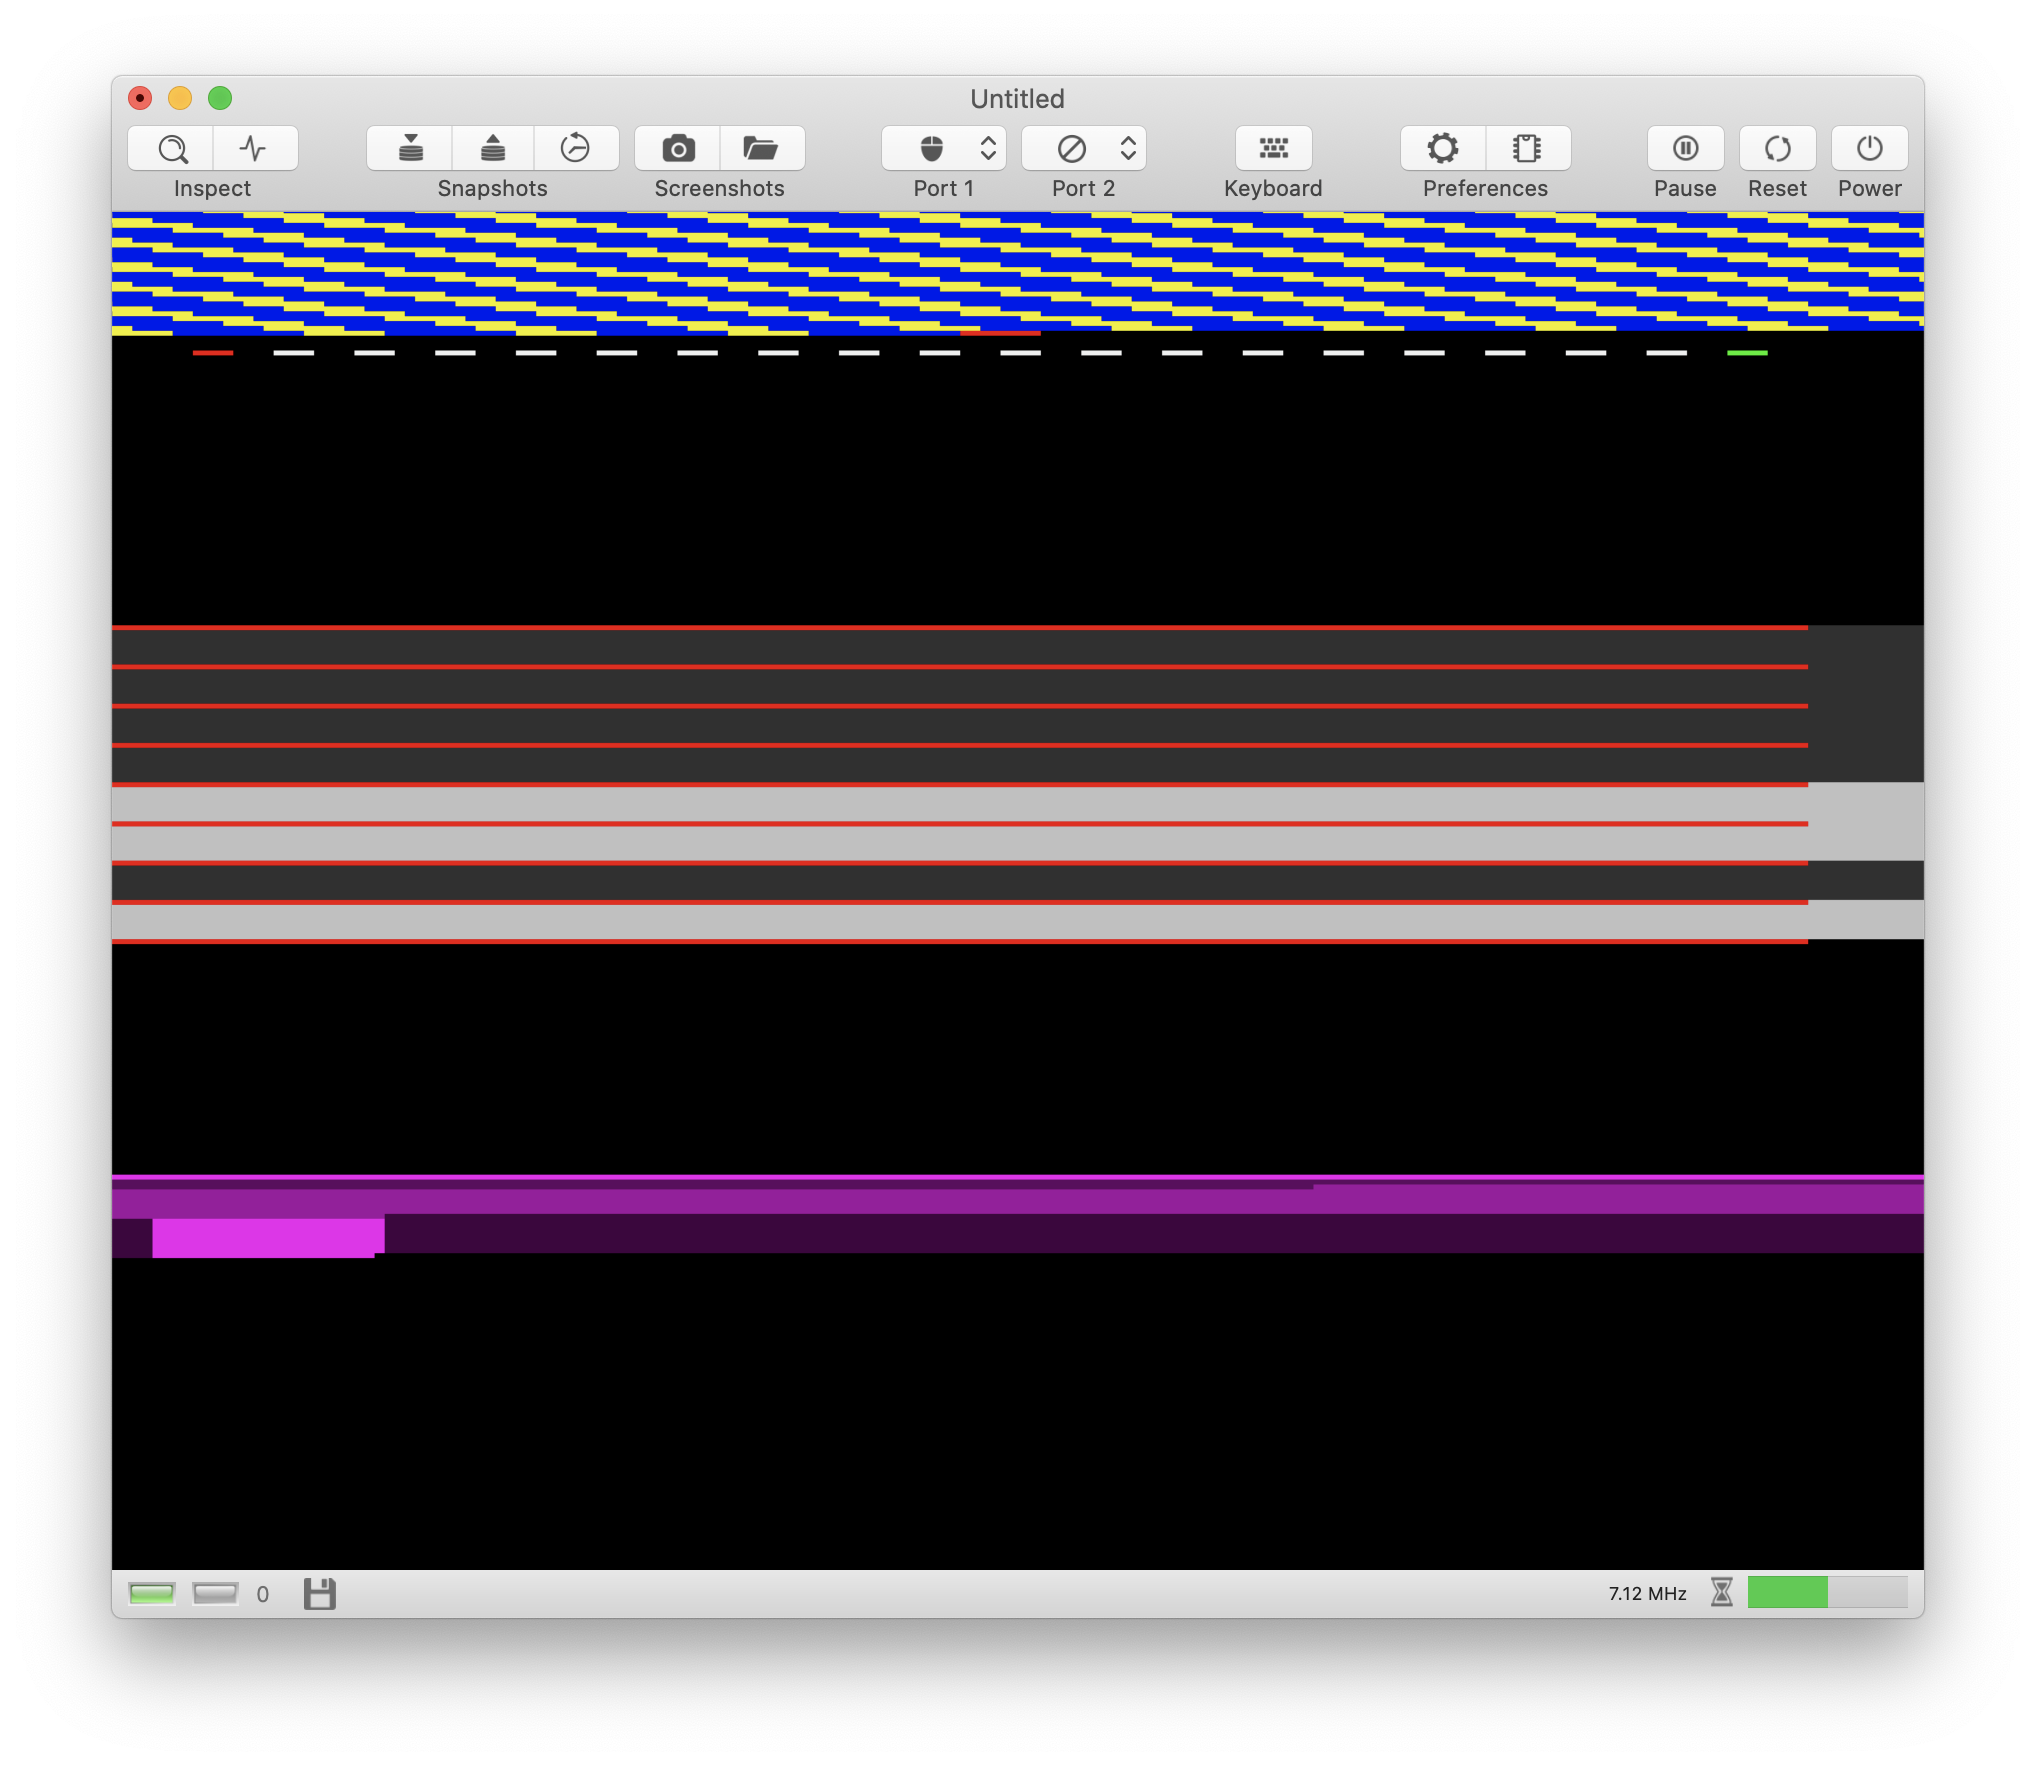
Task: Open hardware configuration chip icon
Action: pyautogui.click(x=1527, y=149)
